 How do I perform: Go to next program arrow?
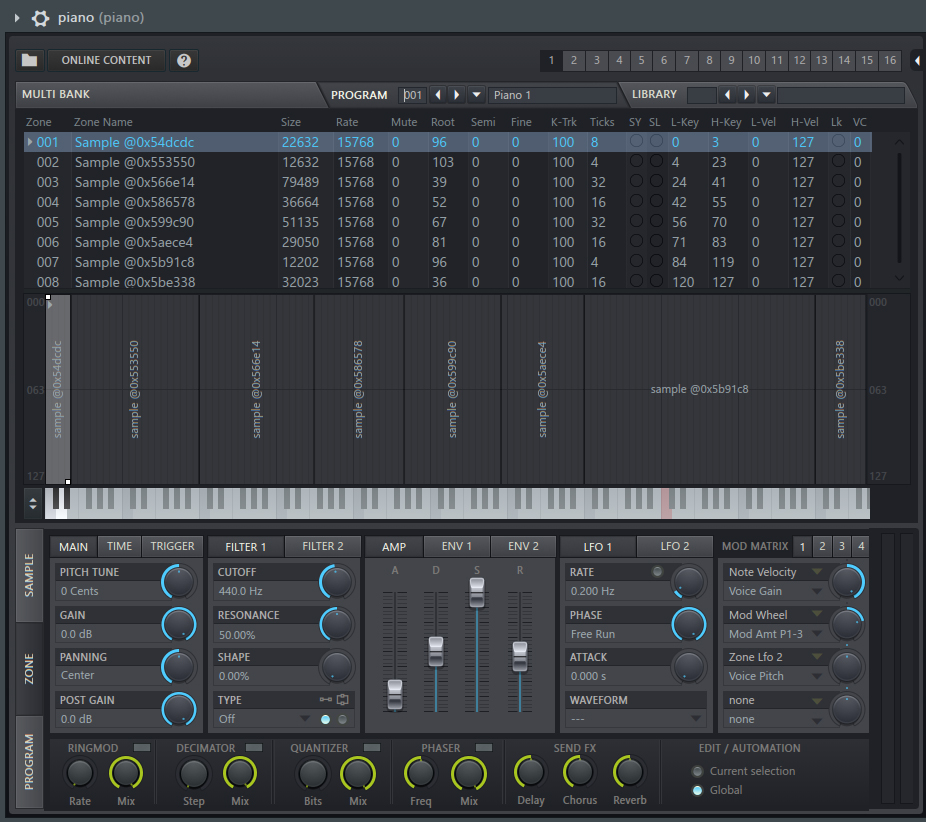[456, 95]
